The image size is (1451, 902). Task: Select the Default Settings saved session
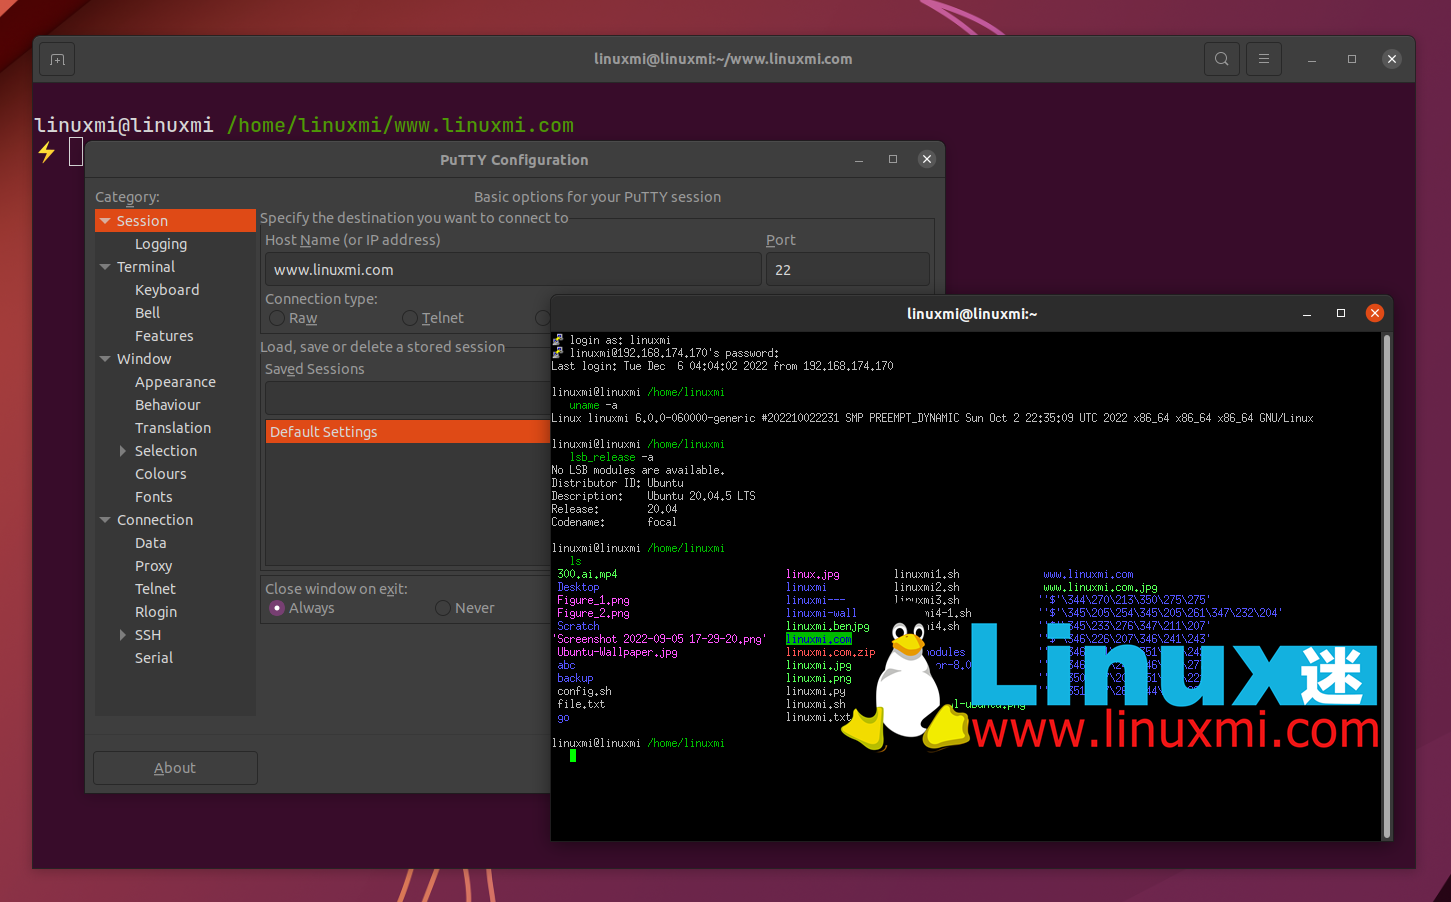tap(350, 431)
